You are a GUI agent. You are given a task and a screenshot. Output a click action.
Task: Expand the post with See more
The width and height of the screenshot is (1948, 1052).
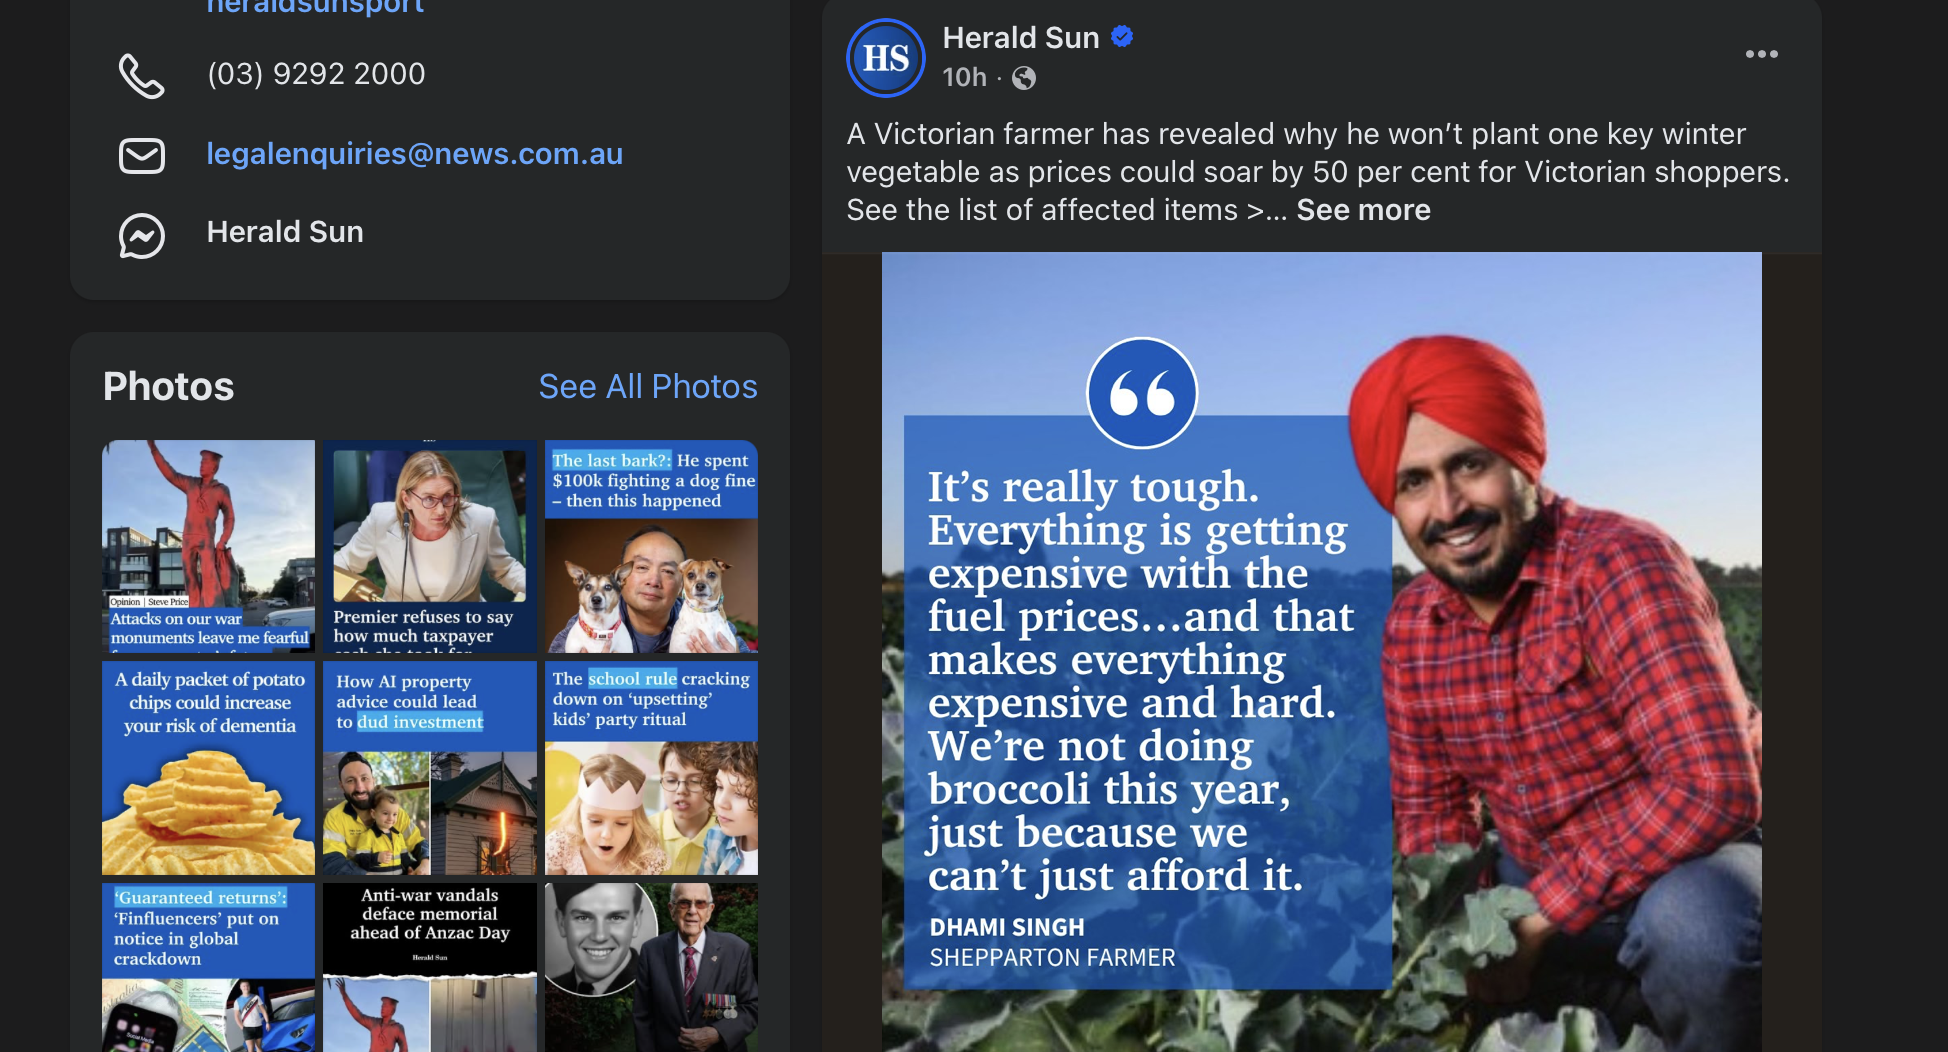(x=1364, y=210)
